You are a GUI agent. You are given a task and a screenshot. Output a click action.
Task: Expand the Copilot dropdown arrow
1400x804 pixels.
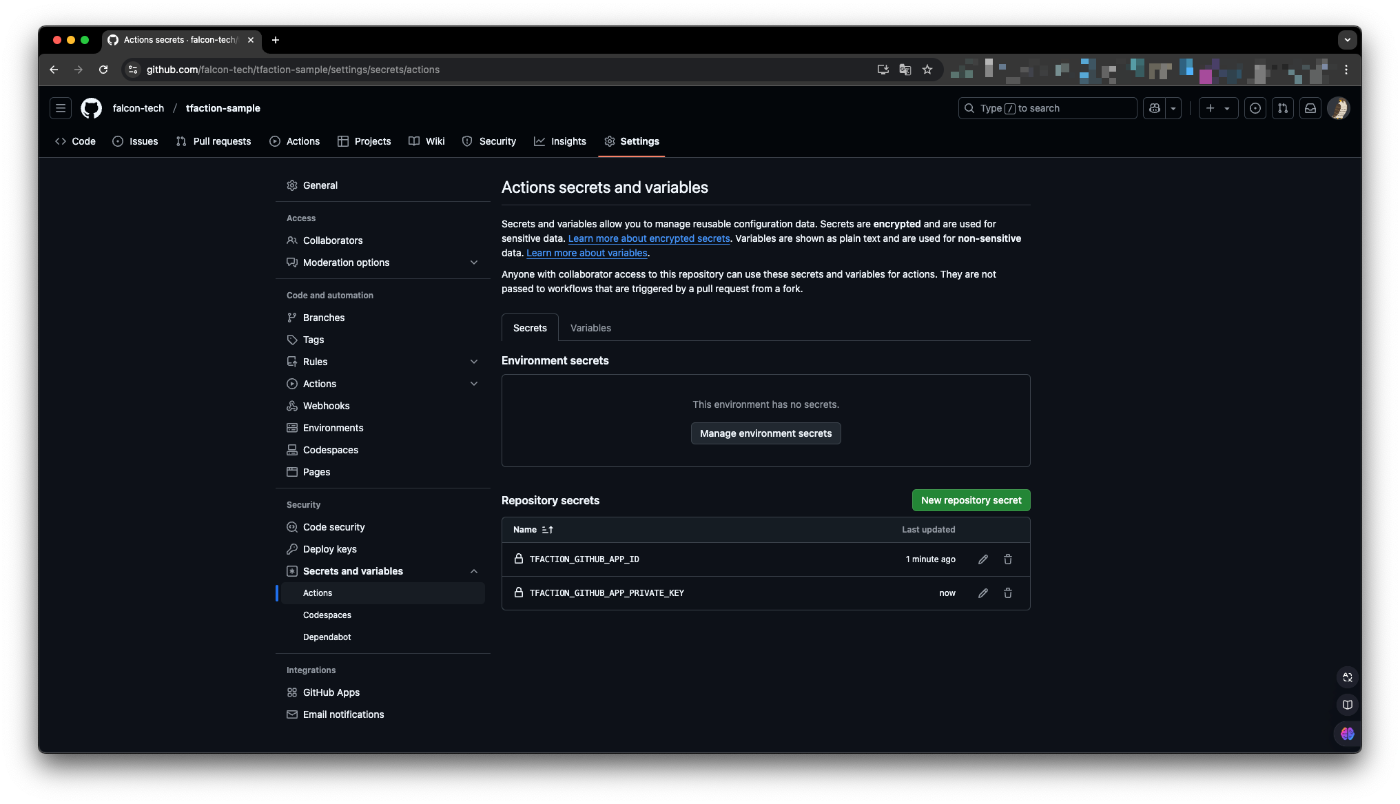1174,108
